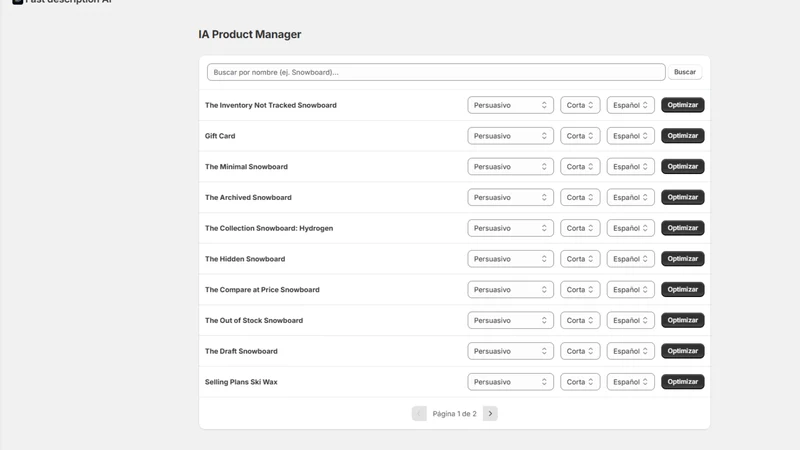800x450 pixels.
Task: Click the "The Out of Stock Snowboard" name
Action: click(254, 320)
